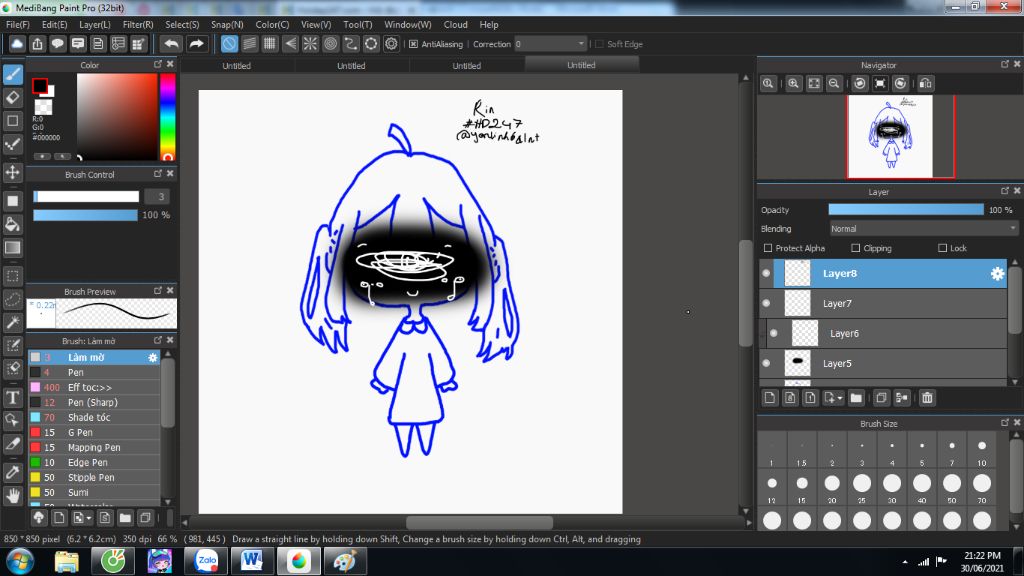Viewport: 1024px width, 576px height.
Task: Open the File menu
Action: (x=18, y=25)
